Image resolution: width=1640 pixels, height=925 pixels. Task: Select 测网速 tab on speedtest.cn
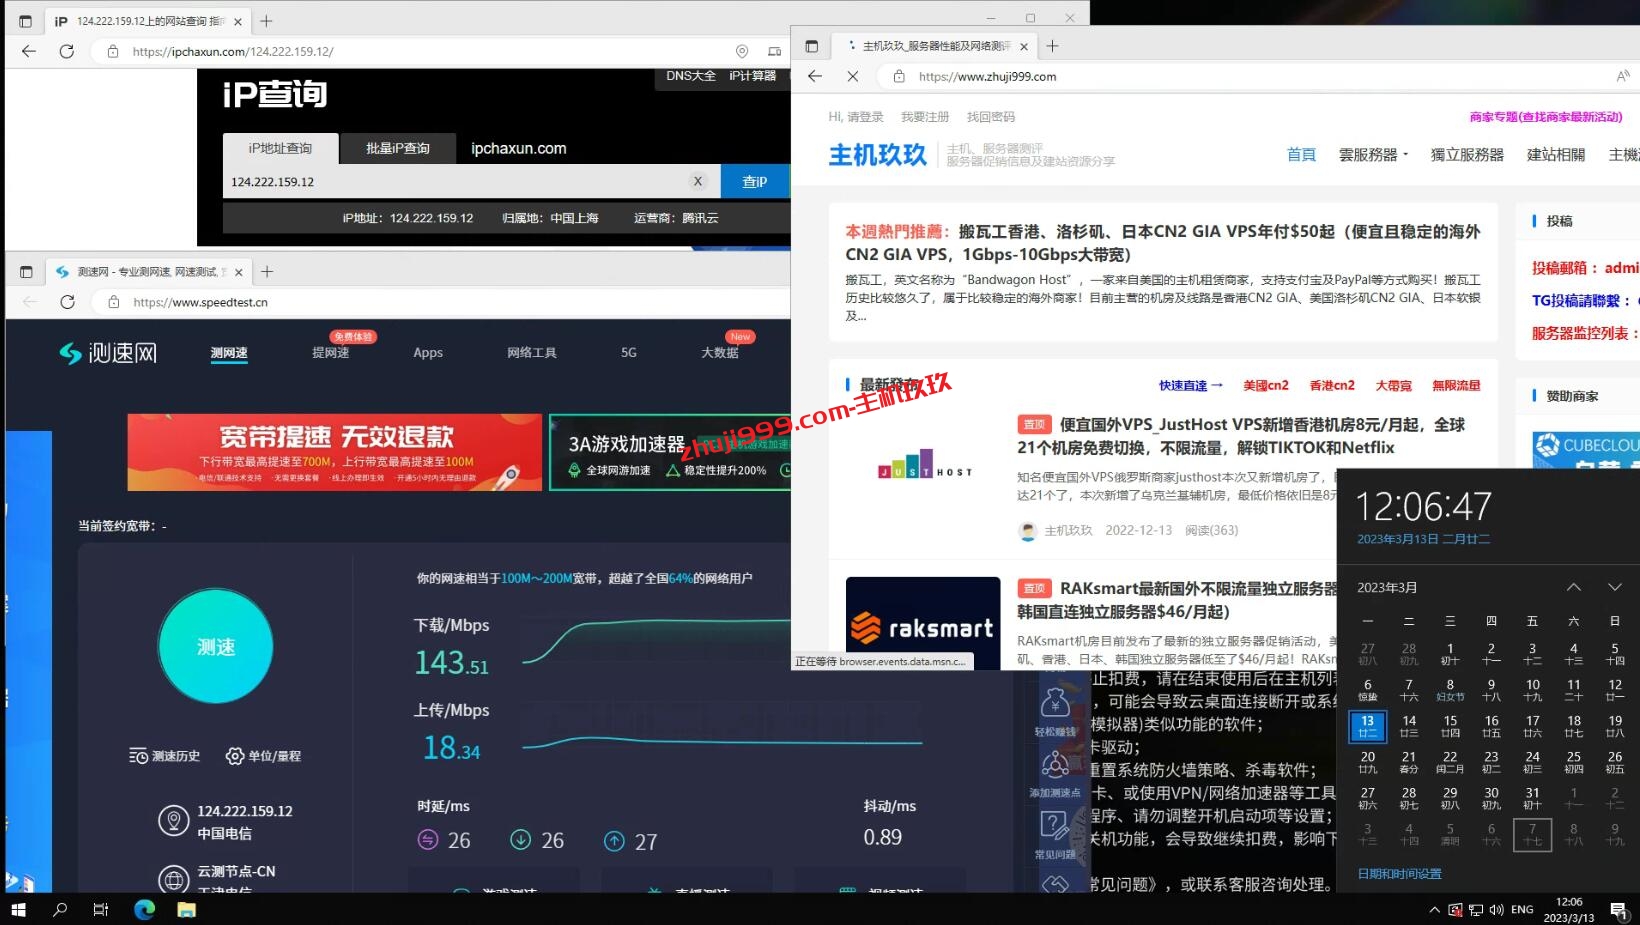point(229,352)
